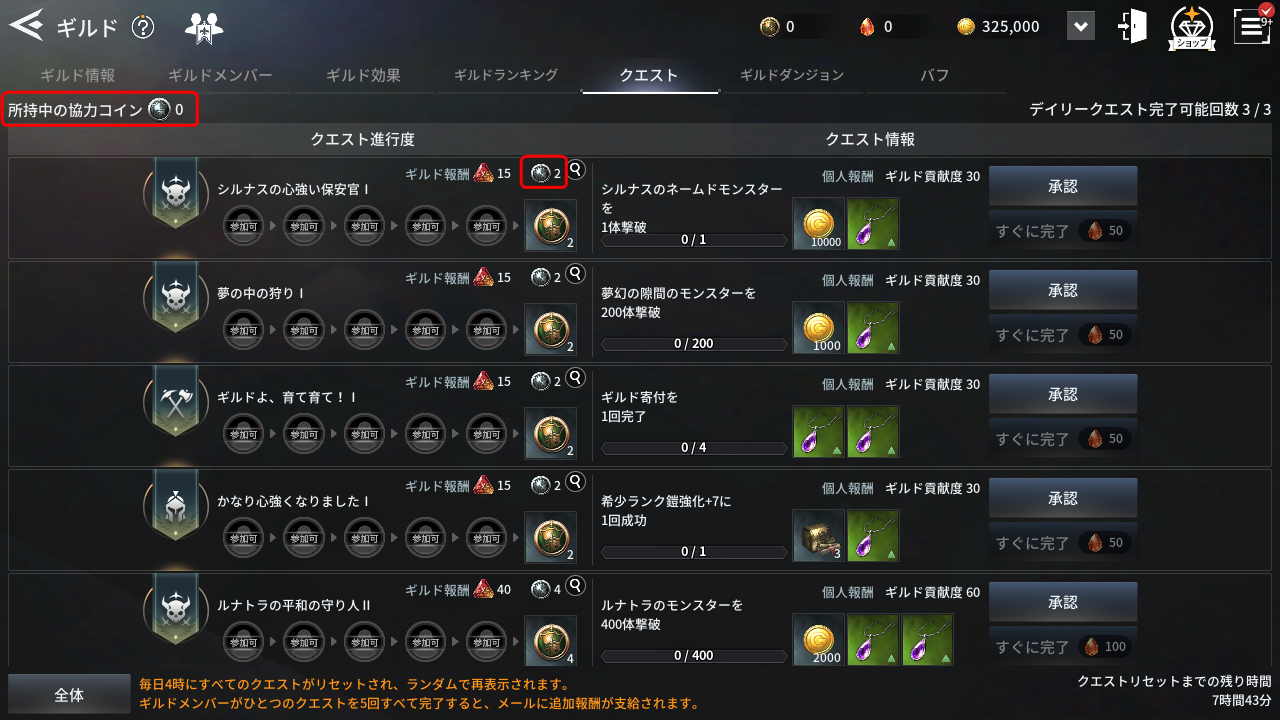Expand the currency dropdown arrow
1280x720 pixels.
click(x=1081, y=26)
